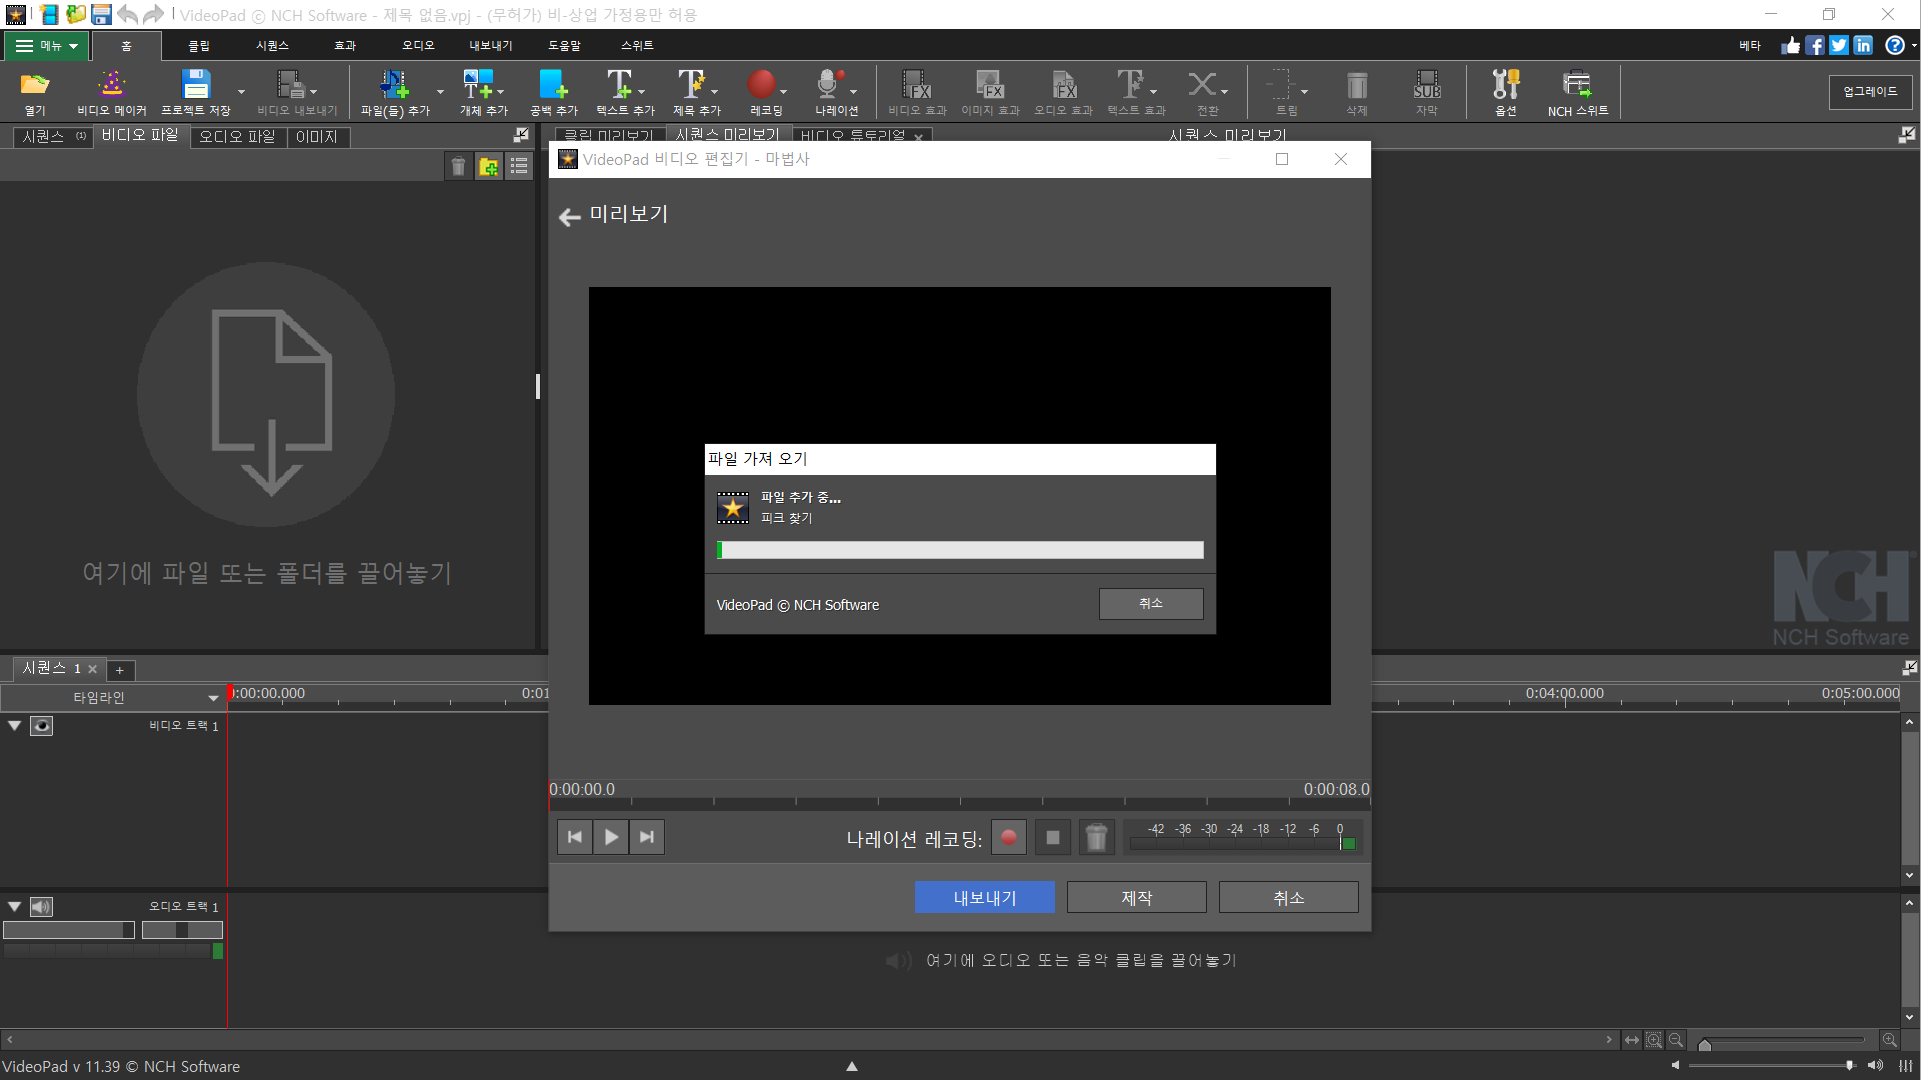This screenshot has width=1921, height=1080.
Task: Click the 프로젝트 저장 save icon
Action: coord(196,85)
